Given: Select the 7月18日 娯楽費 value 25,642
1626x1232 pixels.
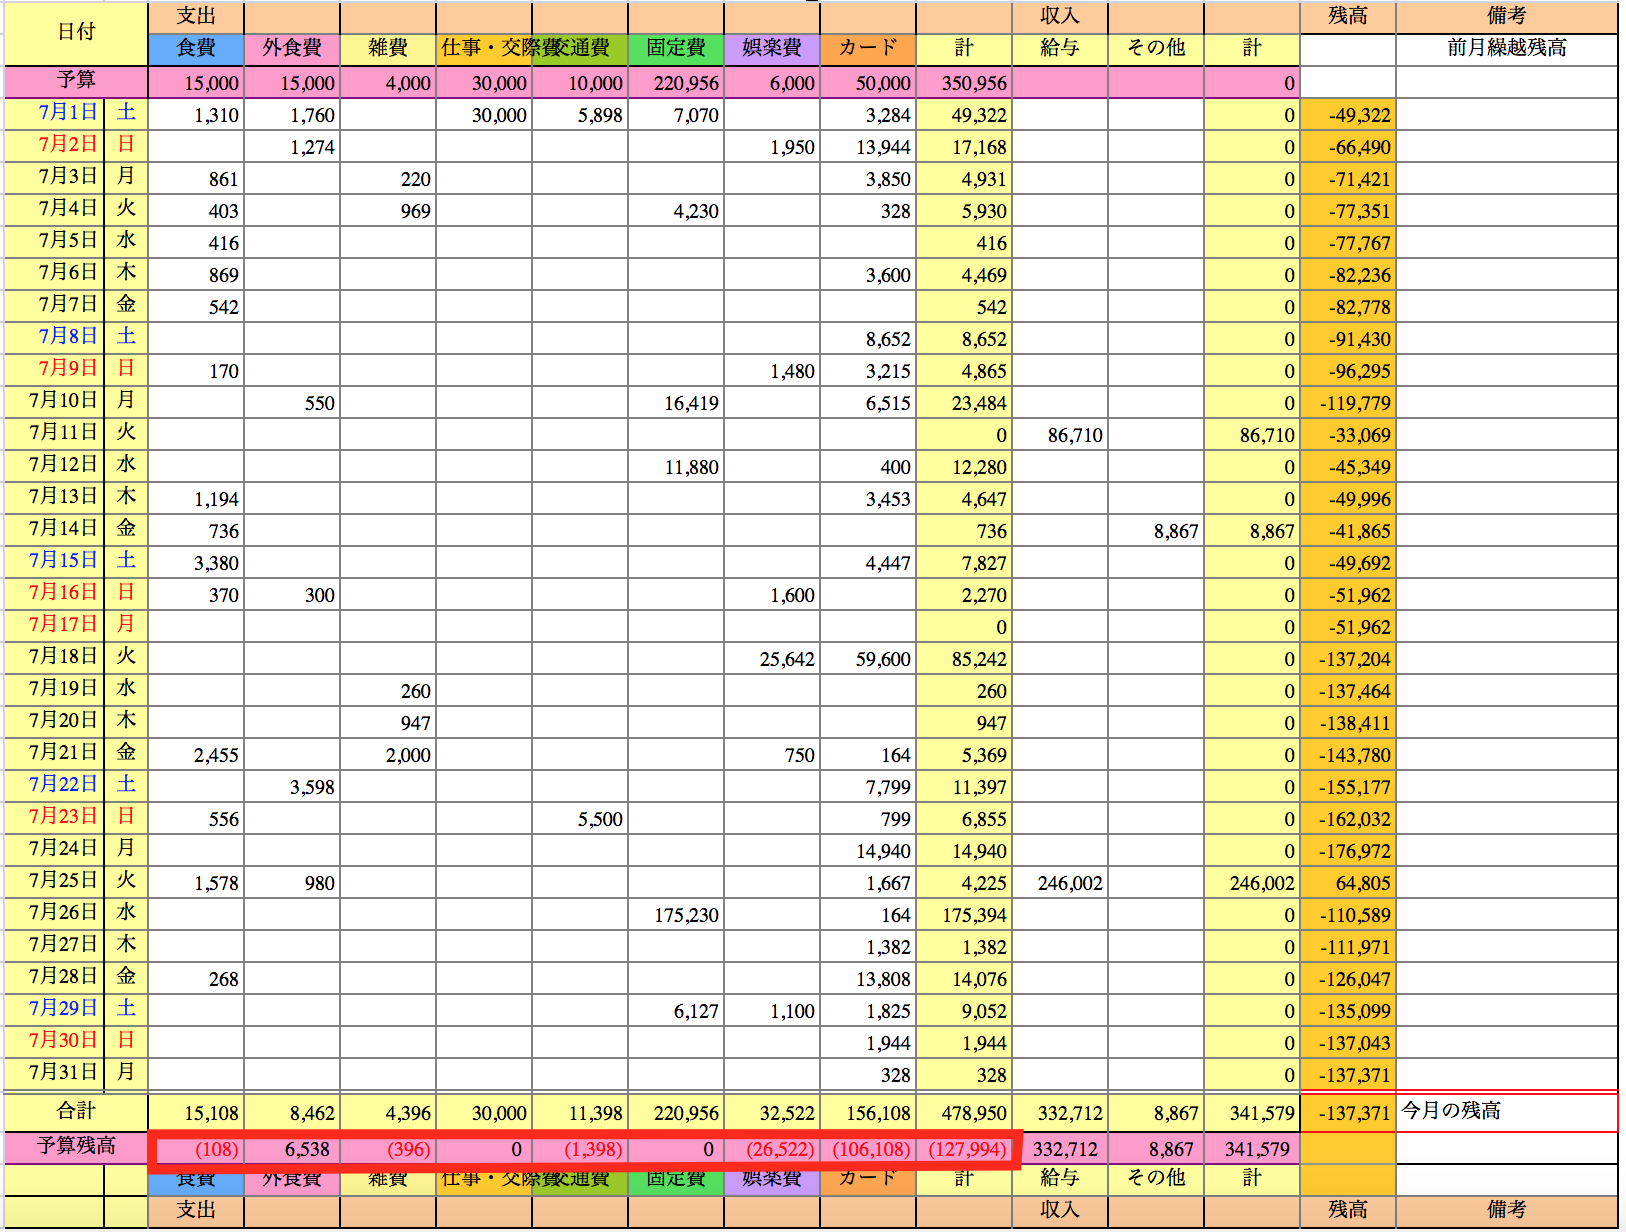Looking at the screenshot, I should (772, 659).
